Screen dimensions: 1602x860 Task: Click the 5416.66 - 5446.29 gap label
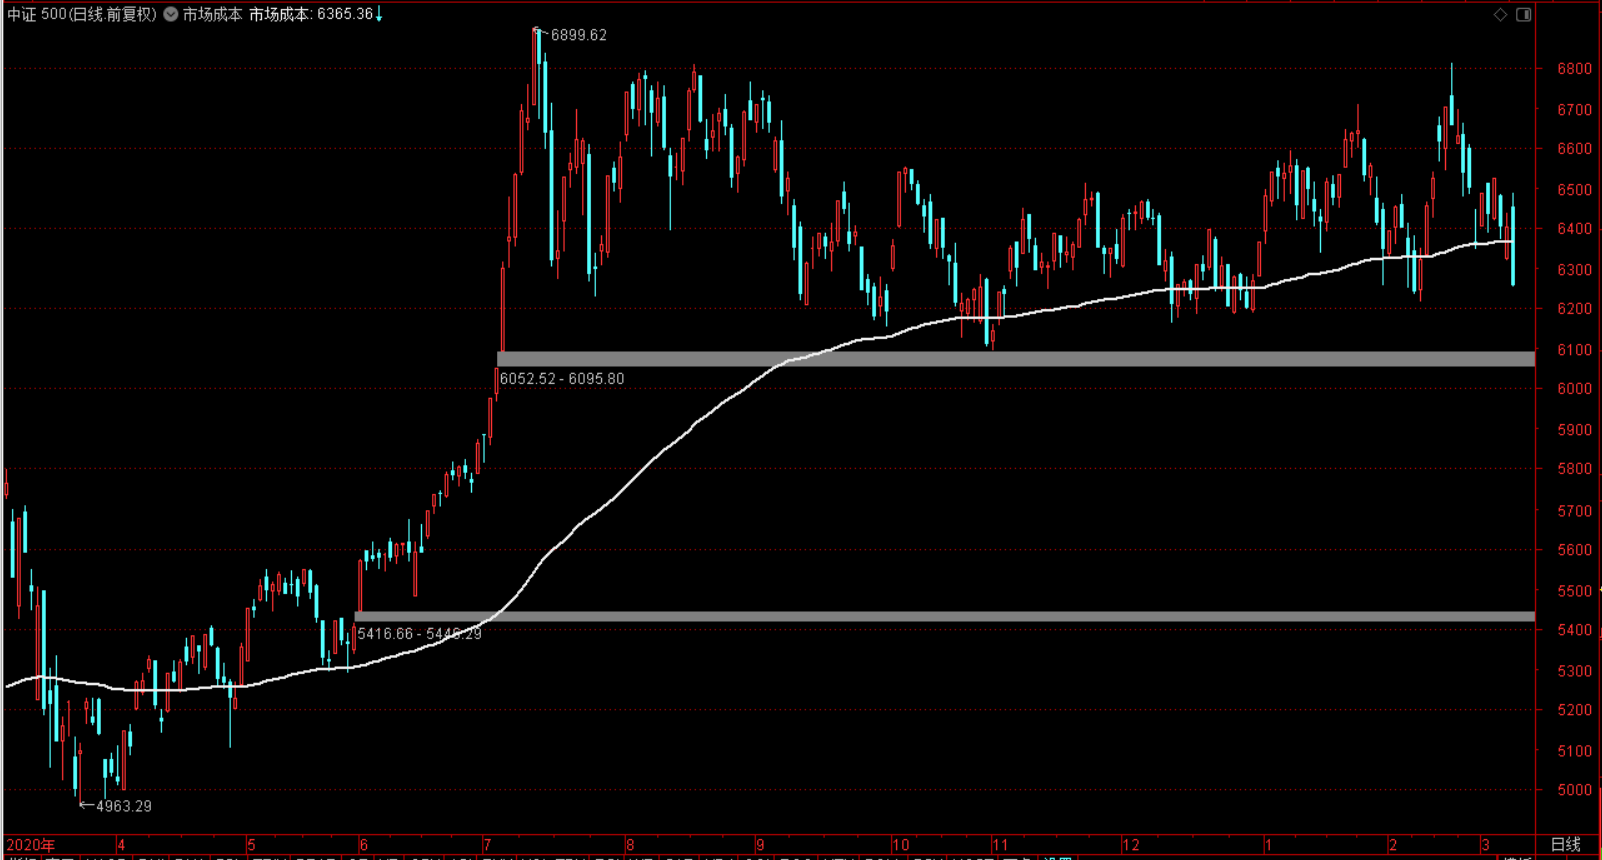click(x=420, y=634)
